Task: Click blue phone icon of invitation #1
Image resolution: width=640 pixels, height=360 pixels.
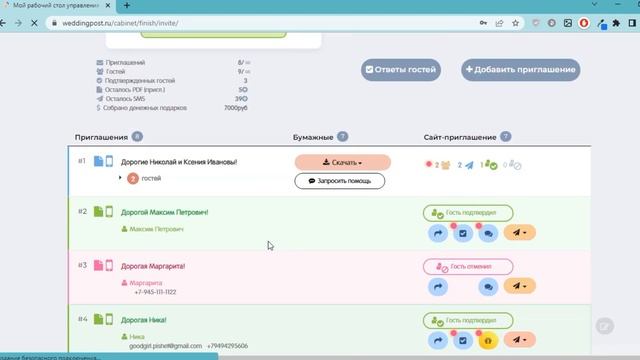Action: [109, 161]
